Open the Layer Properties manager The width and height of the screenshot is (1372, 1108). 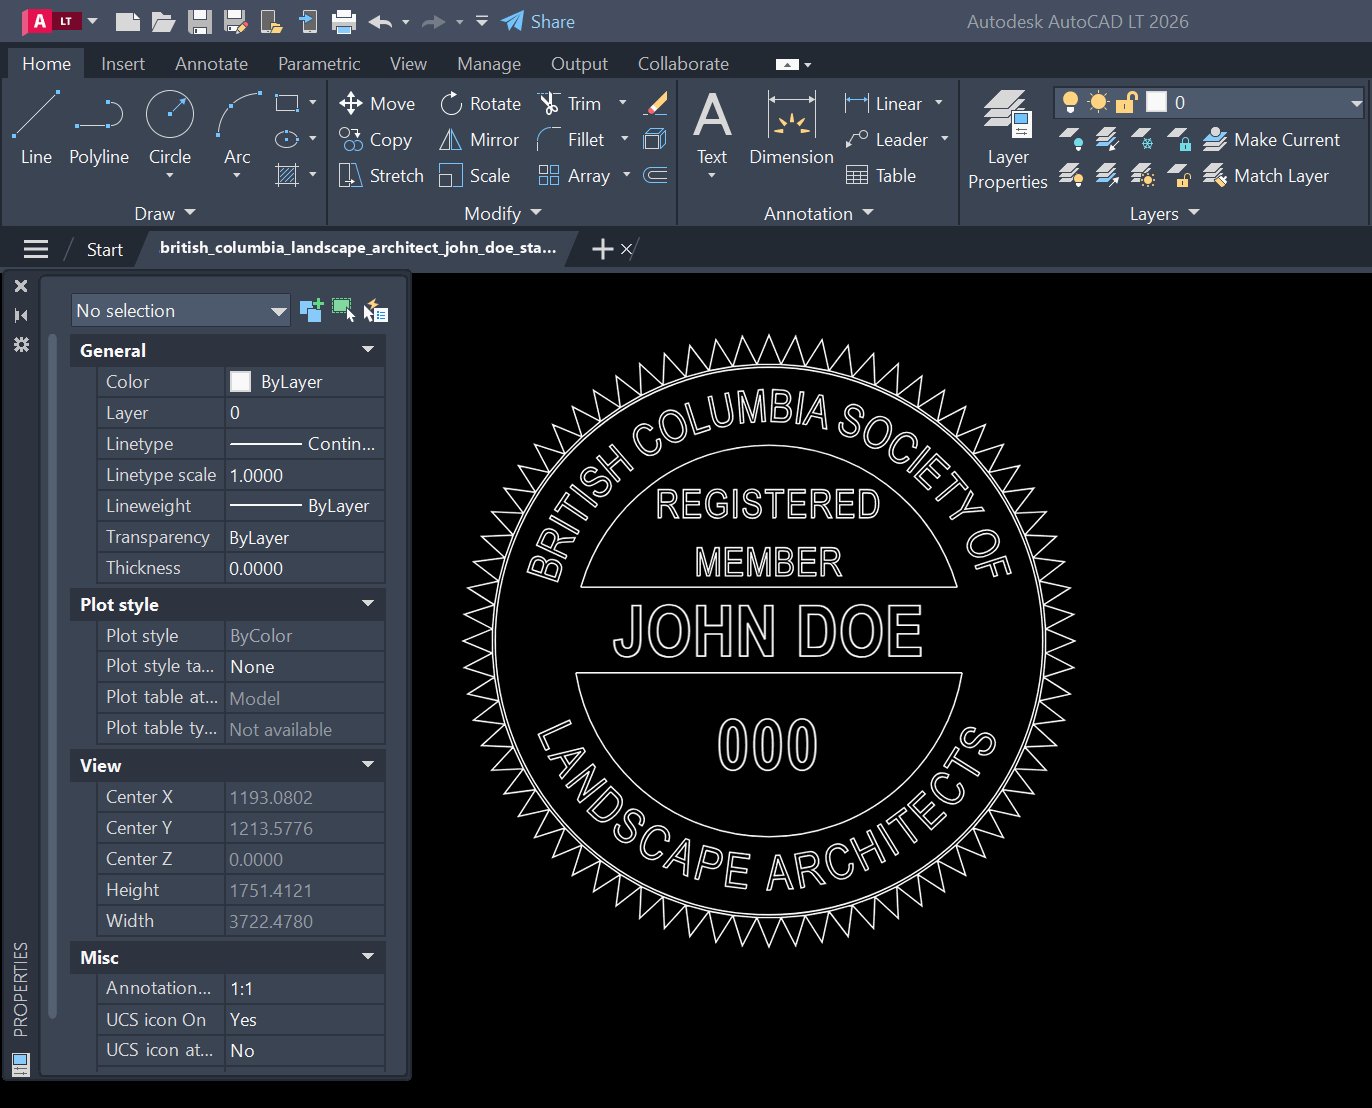[1008, 140]
